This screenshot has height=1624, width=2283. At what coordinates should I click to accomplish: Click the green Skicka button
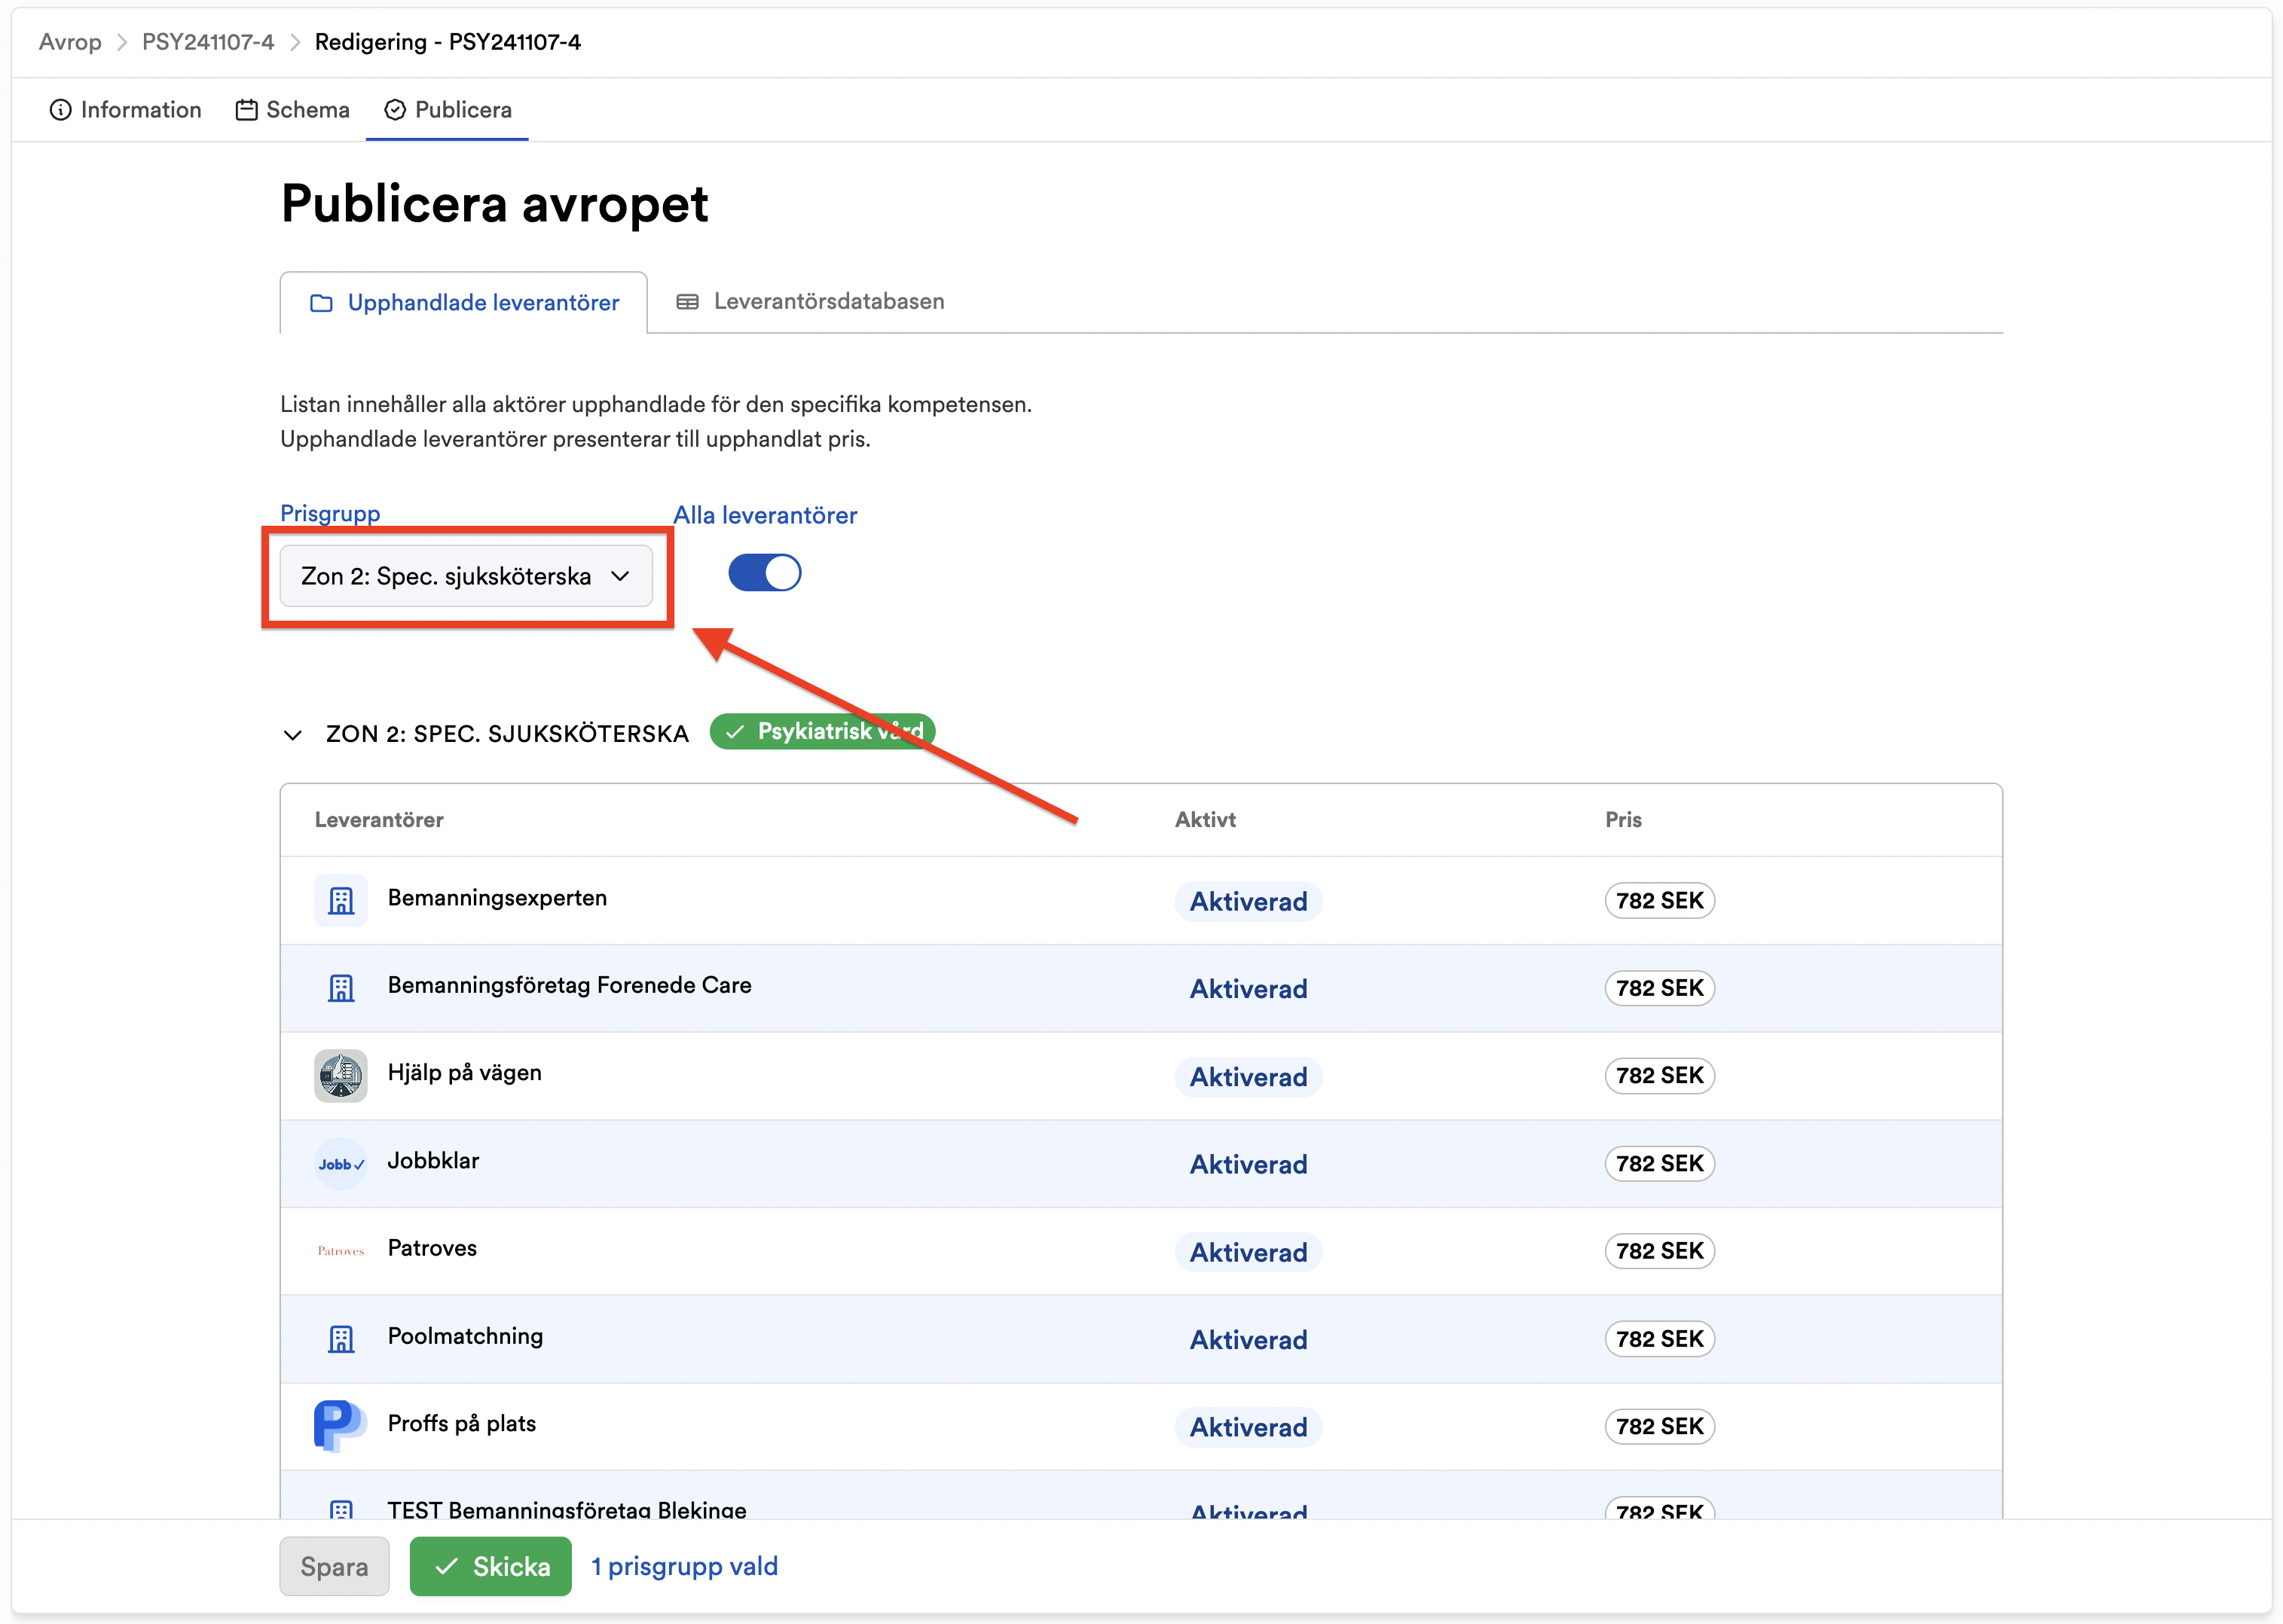click(x=490, y=1566)
